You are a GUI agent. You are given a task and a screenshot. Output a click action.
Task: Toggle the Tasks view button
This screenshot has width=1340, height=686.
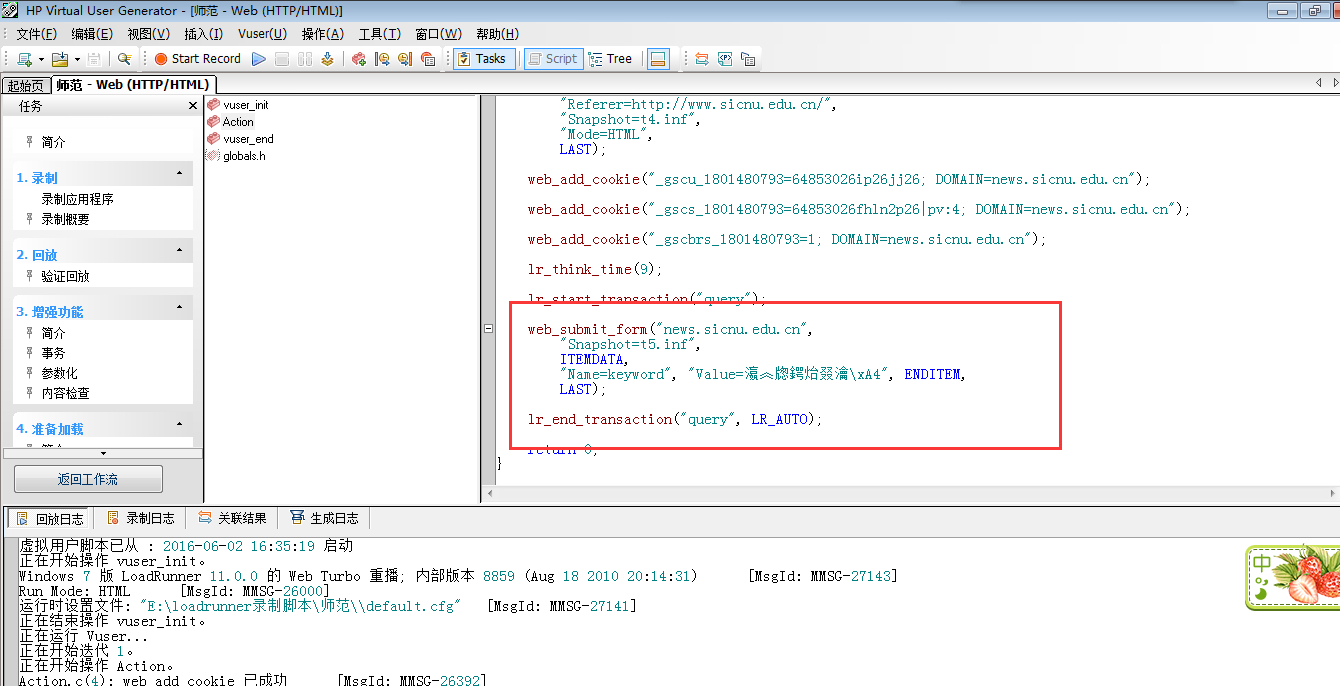pyautogui.click(x=484, y=59)
